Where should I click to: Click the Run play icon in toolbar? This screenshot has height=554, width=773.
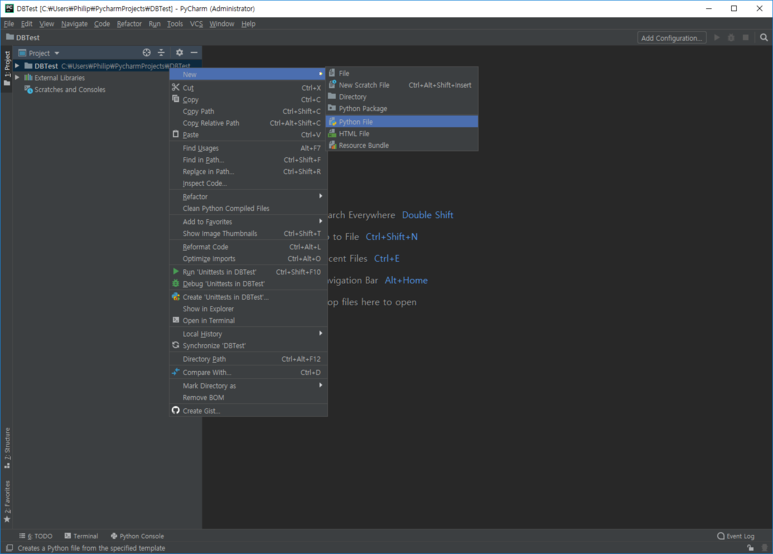pyautogui.click(x=717, y=38)
